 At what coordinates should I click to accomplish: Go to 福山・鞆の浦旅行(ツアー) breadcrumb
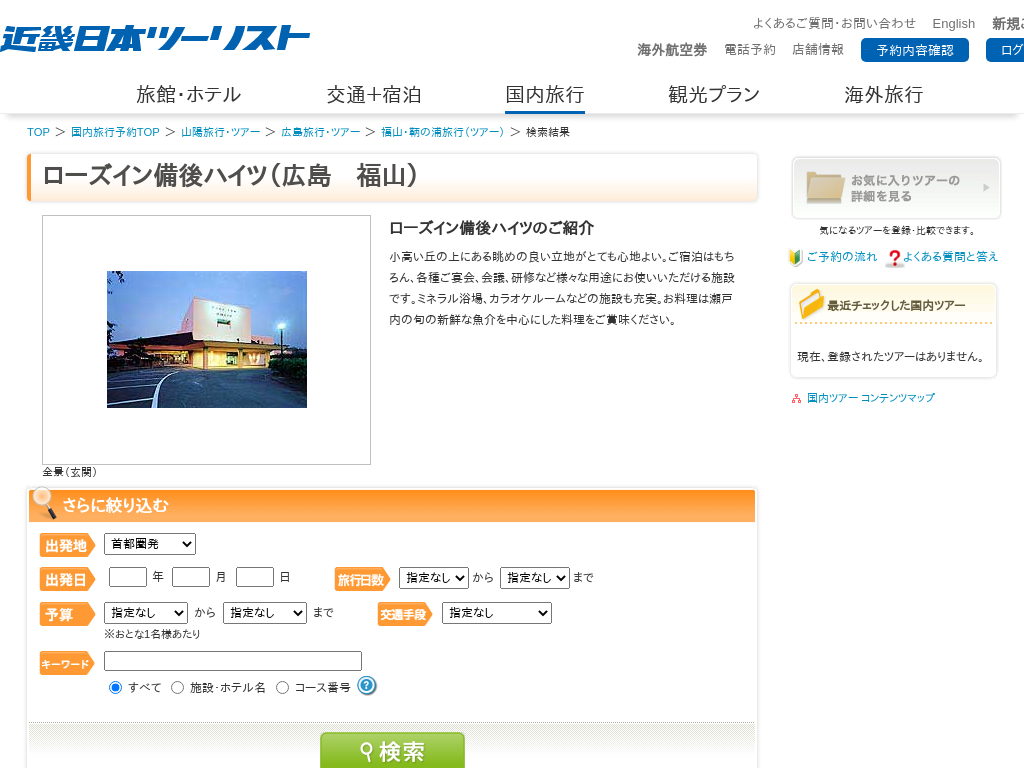coord(443,132)
